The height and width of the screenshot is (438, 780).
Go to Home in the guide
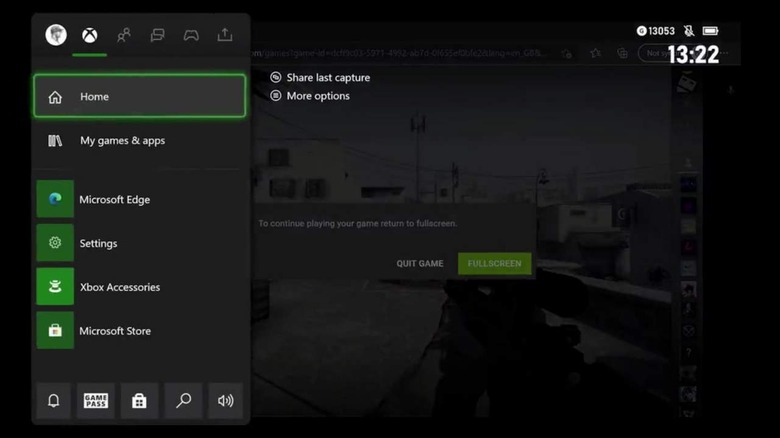coord(139,96)
